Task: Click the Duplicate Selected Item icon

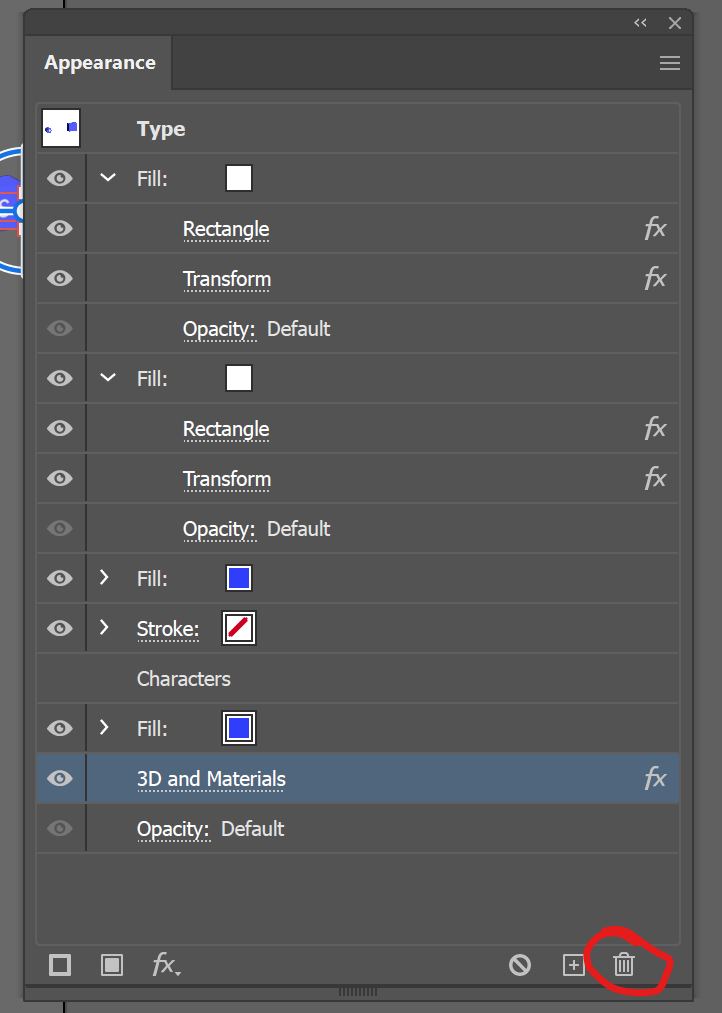Action: (x=573, y=965)
